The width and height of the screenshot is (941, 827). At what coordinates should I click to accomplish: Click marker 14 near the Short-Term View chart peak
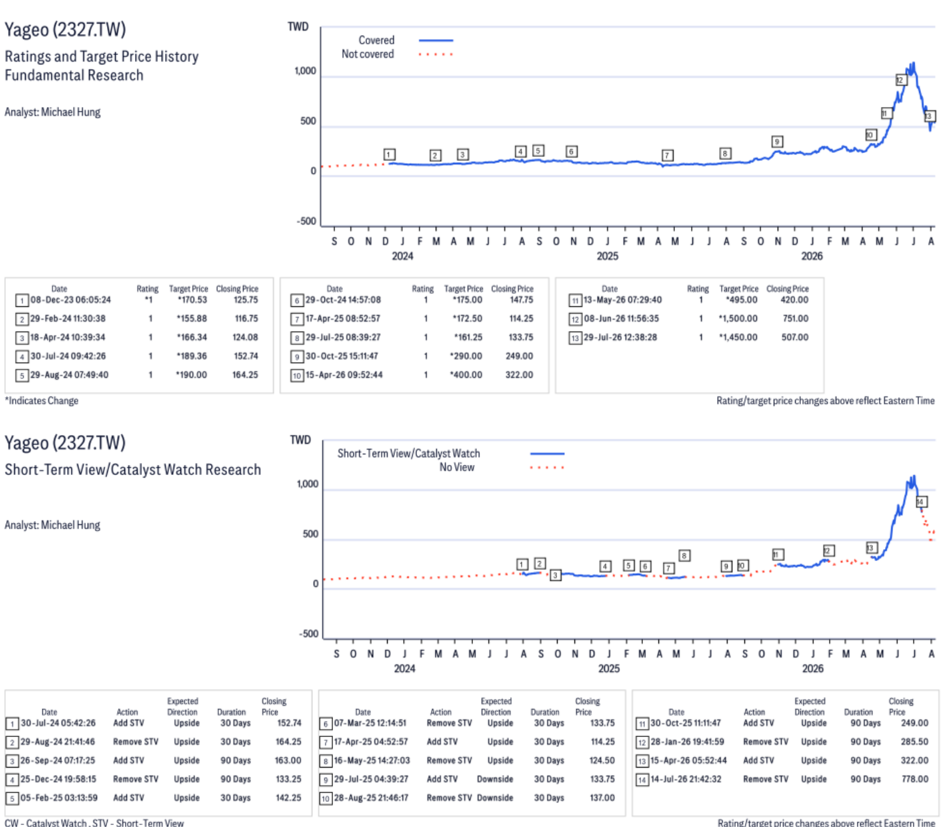pos(922,502)
